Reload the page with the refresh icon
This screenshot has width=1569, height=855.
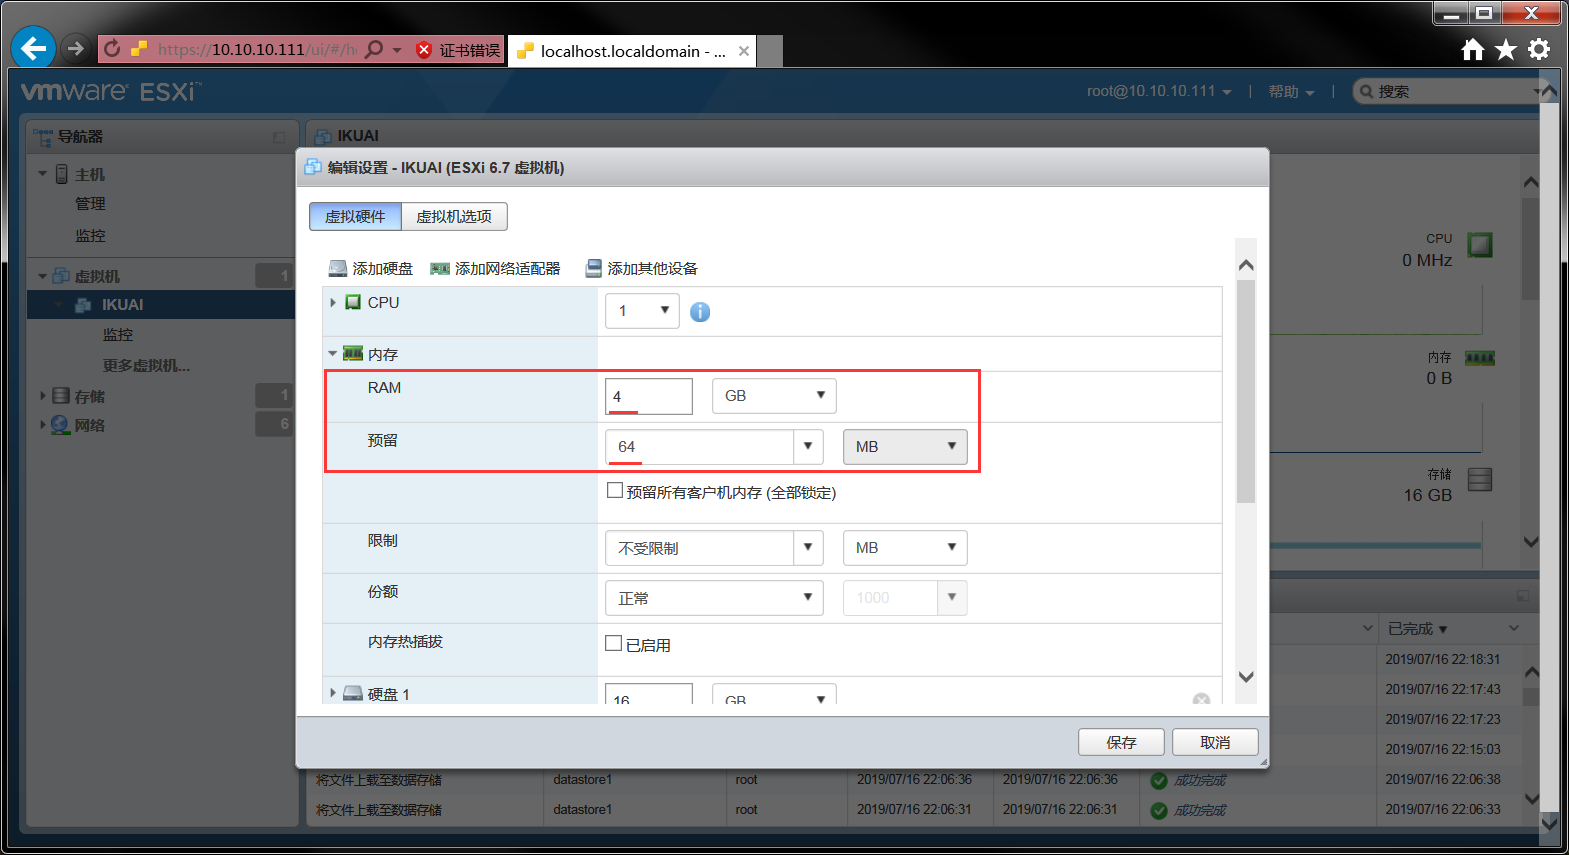tap(112, 49)
